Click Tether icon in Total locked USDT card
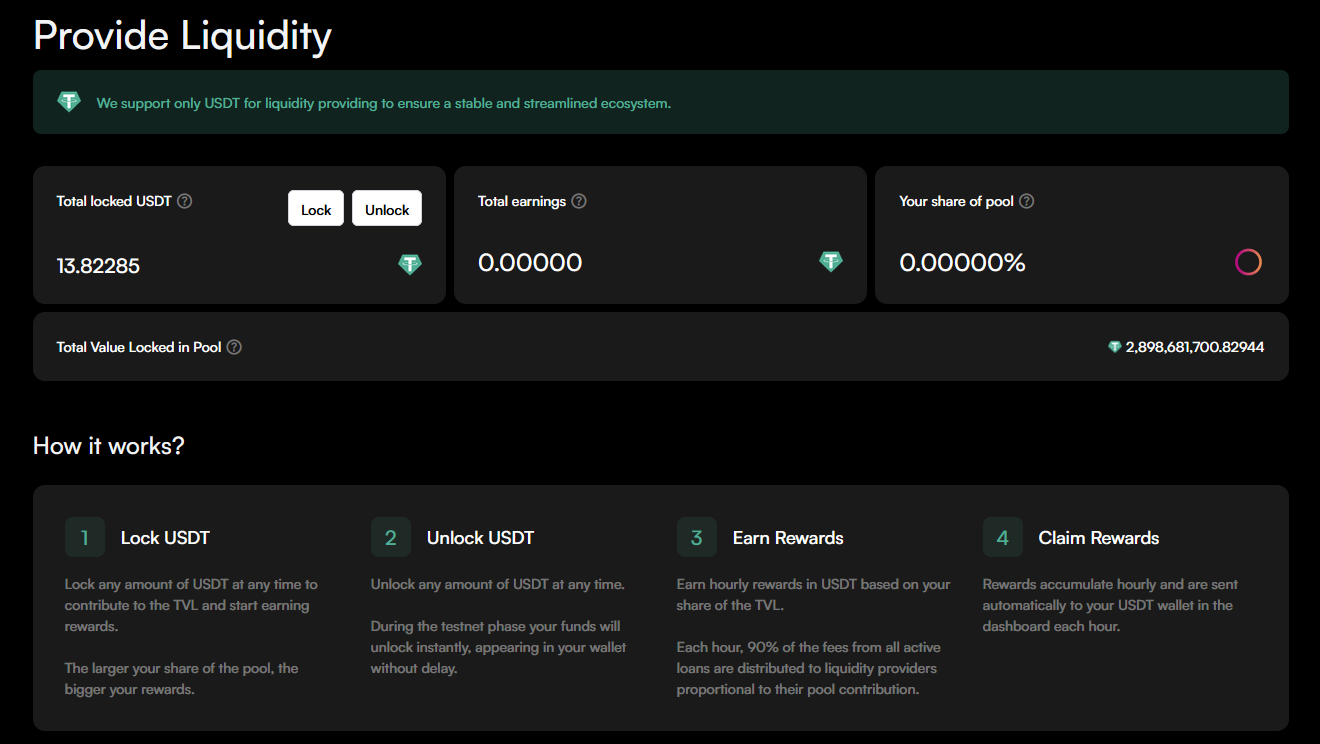The width and height of the screenshot is (1320, 744). tap(410, 264)
